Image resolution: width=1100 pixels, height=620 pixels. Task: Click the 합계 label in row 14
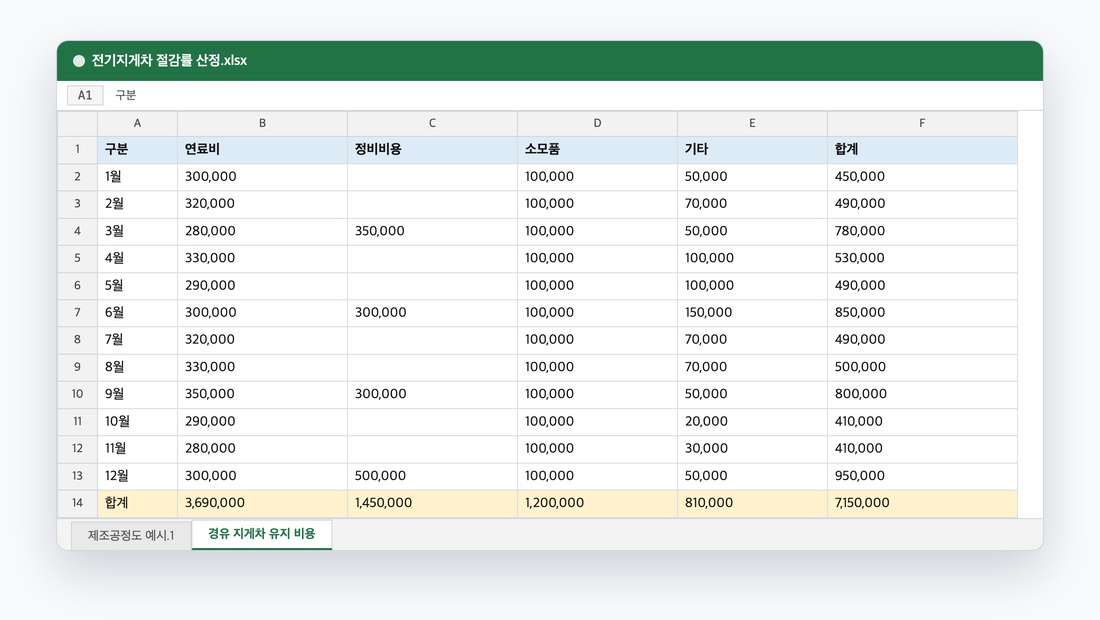click(x=138, y=503)
